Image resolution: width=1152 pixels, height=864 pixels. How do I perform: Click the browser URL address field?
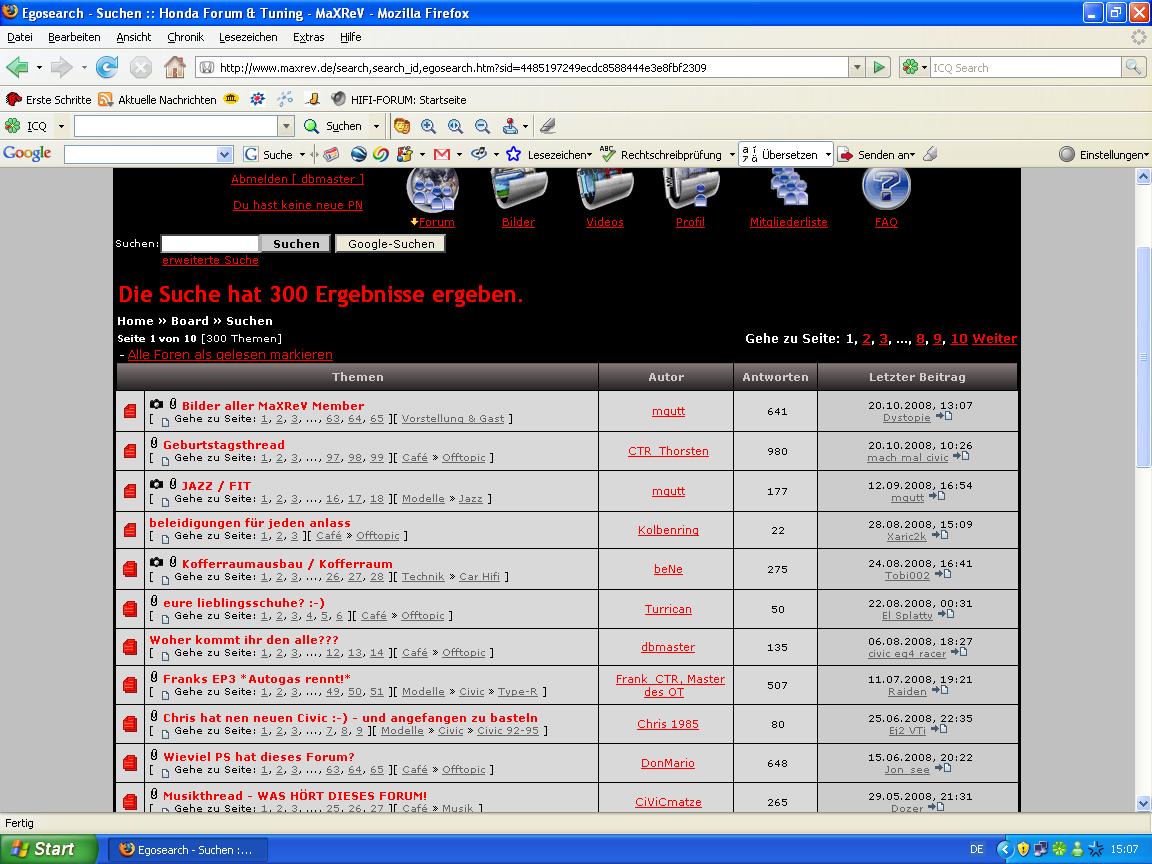coord(522,68)
